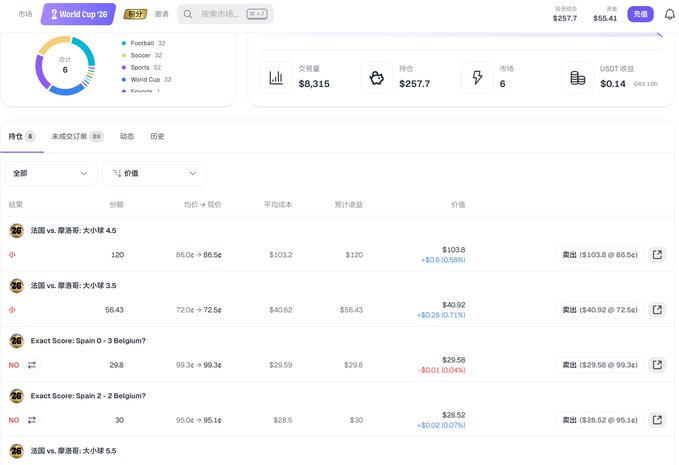Open share icon for Spain 2 - 2 row

(x=657, y=420)
